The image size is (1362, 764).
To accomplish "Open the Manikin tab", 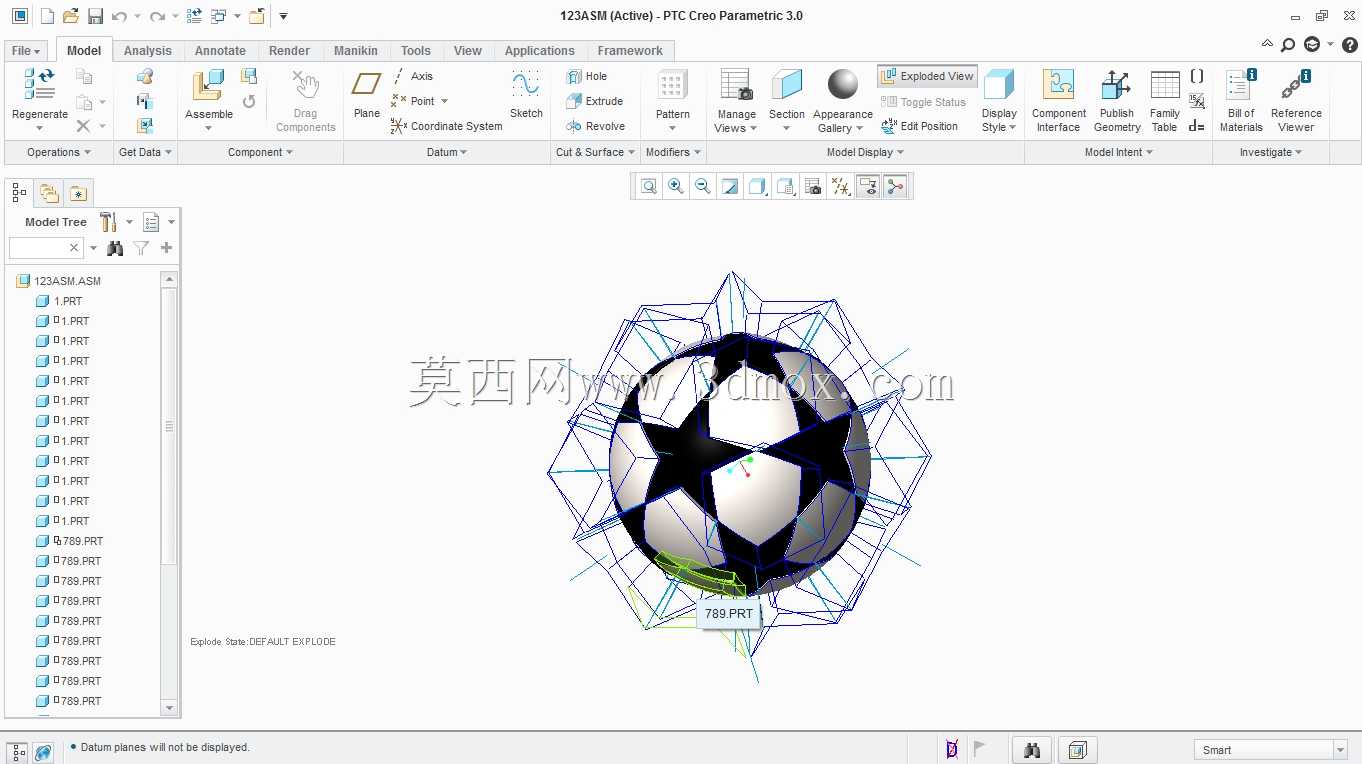I will tap(356, 51).
